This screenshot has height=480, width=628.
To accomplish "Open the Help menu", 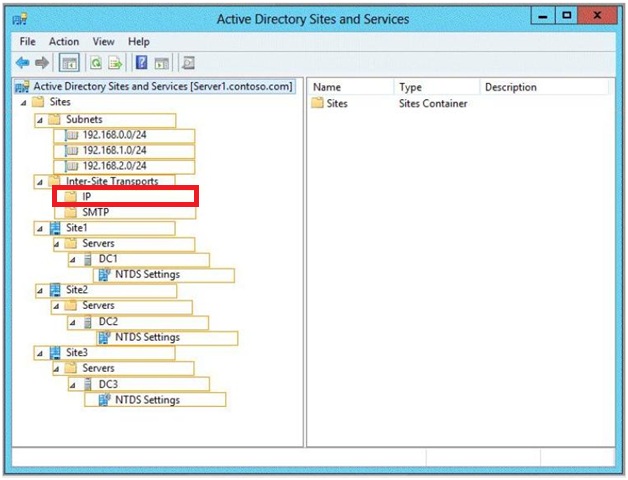I will [139, 42].
